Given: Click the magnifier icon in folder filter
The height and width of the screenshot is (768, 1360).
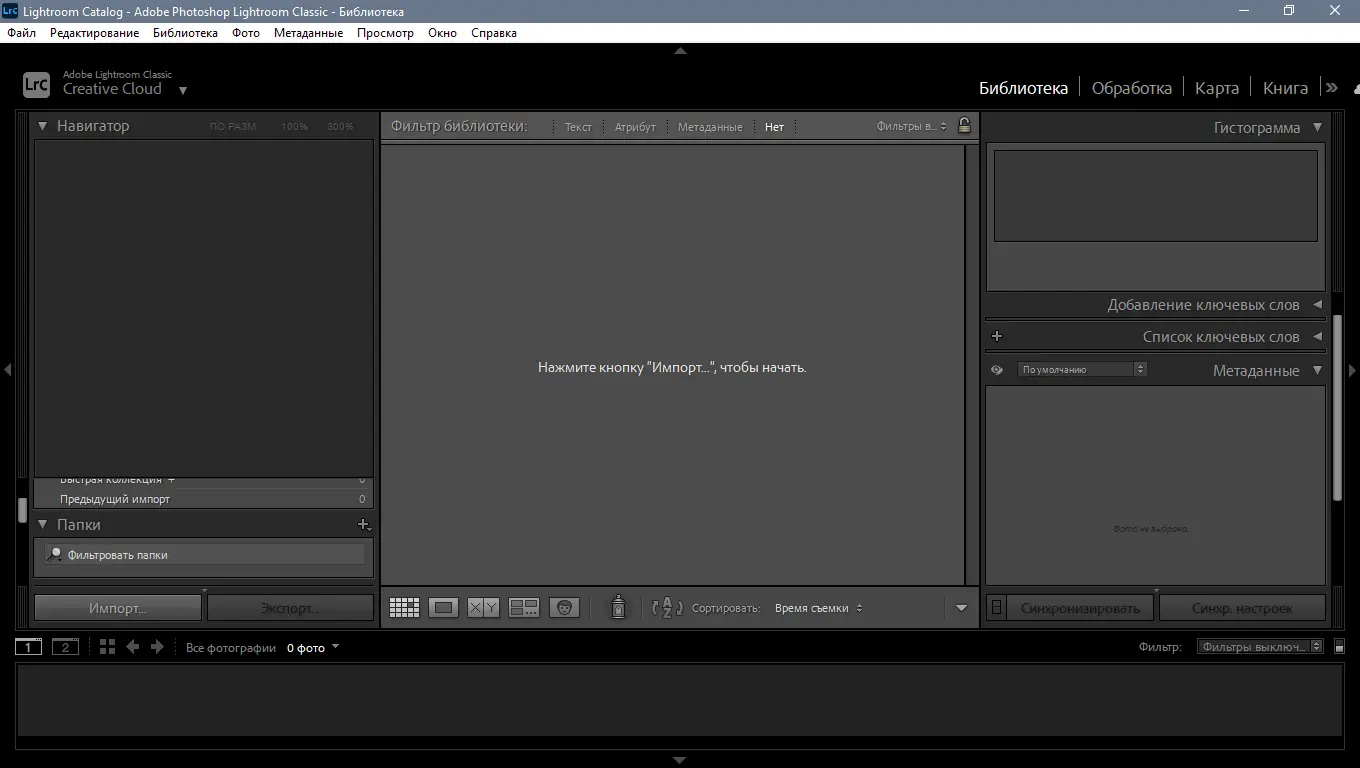Looking at the screenshot, I should click(x=56, y=554).
